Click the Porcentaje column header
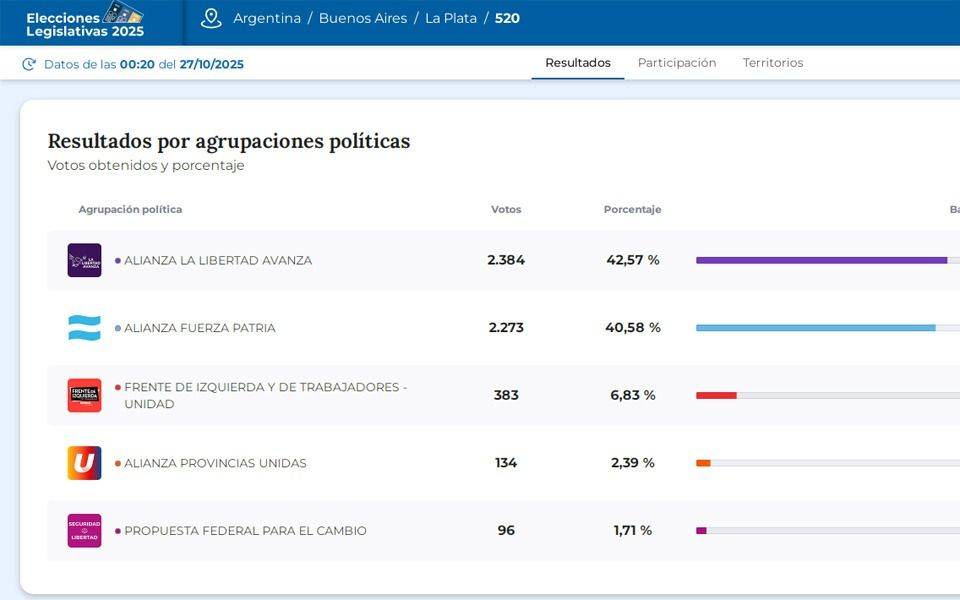Screen dimensions: 960x600 coord(632,210)
